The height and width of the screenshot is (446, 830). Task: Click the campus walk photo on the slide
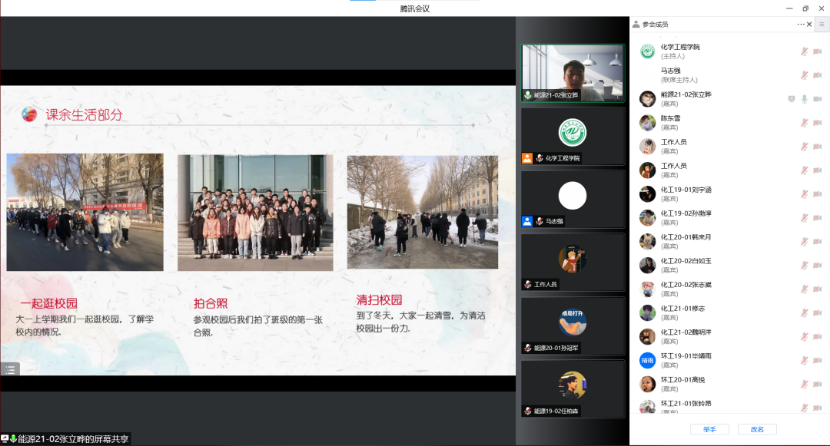tap(85, 212)
